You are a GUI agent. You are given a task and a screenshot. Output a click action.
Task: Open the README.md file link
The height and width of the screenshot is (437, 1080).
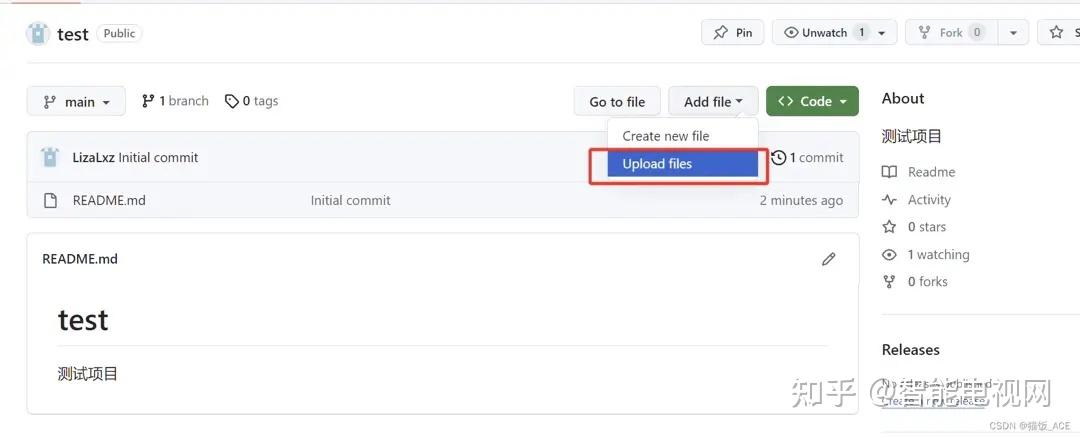109,200
